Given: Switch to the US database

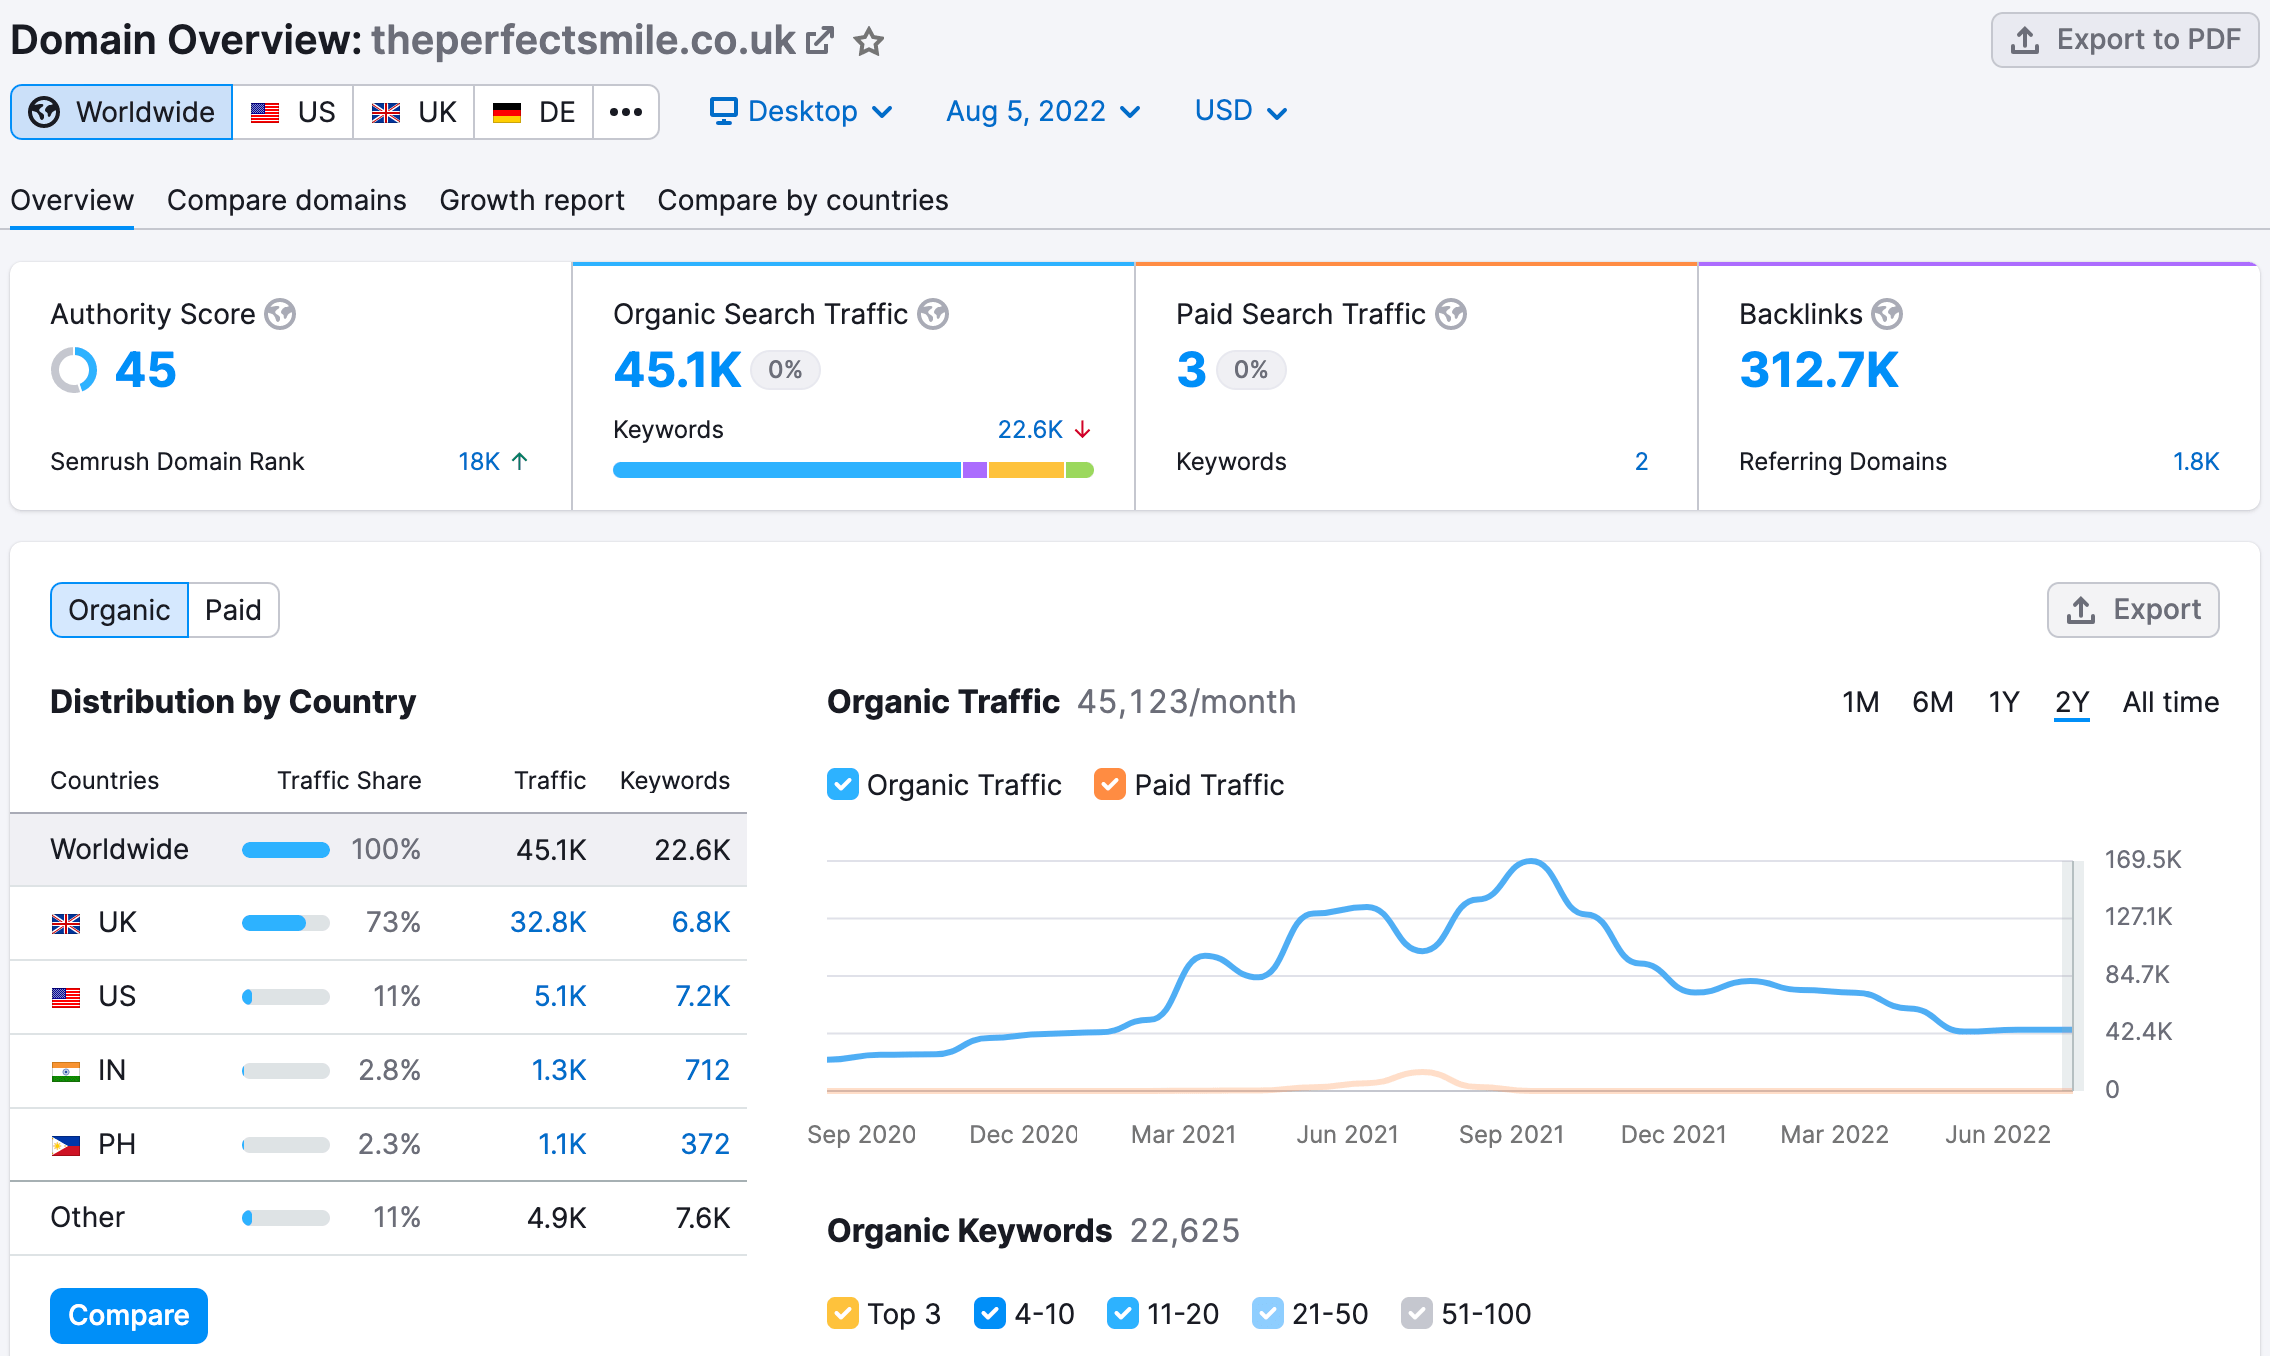Looking at the screenshot, I should tap(293, 112).
